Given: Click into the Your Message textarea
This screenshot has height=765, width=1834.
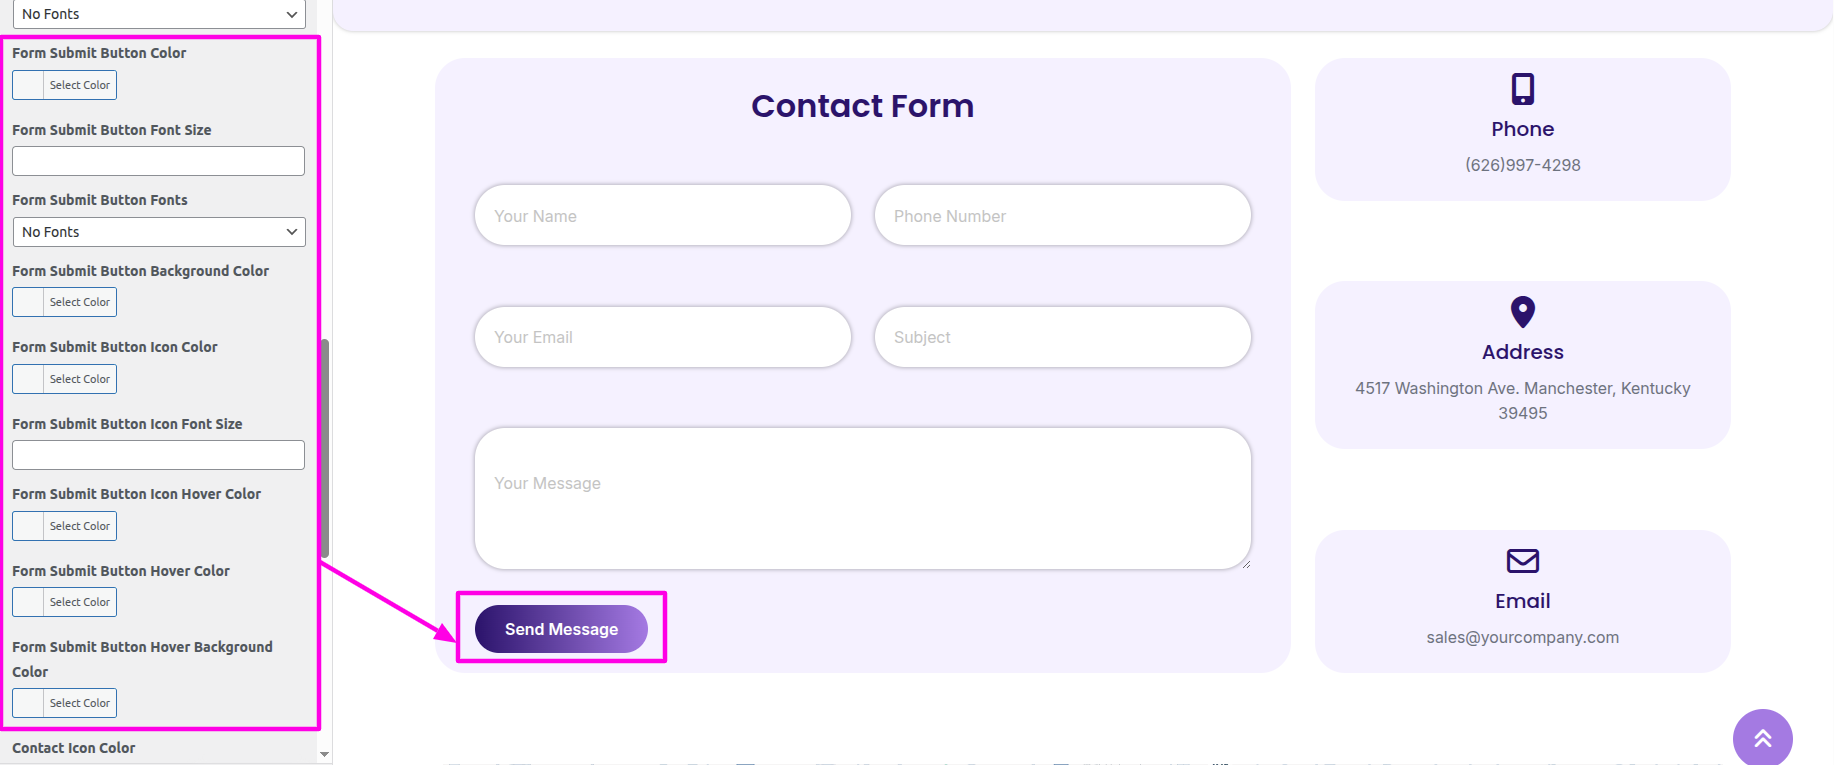Looking at the screenshot, I should coord(862,499).
